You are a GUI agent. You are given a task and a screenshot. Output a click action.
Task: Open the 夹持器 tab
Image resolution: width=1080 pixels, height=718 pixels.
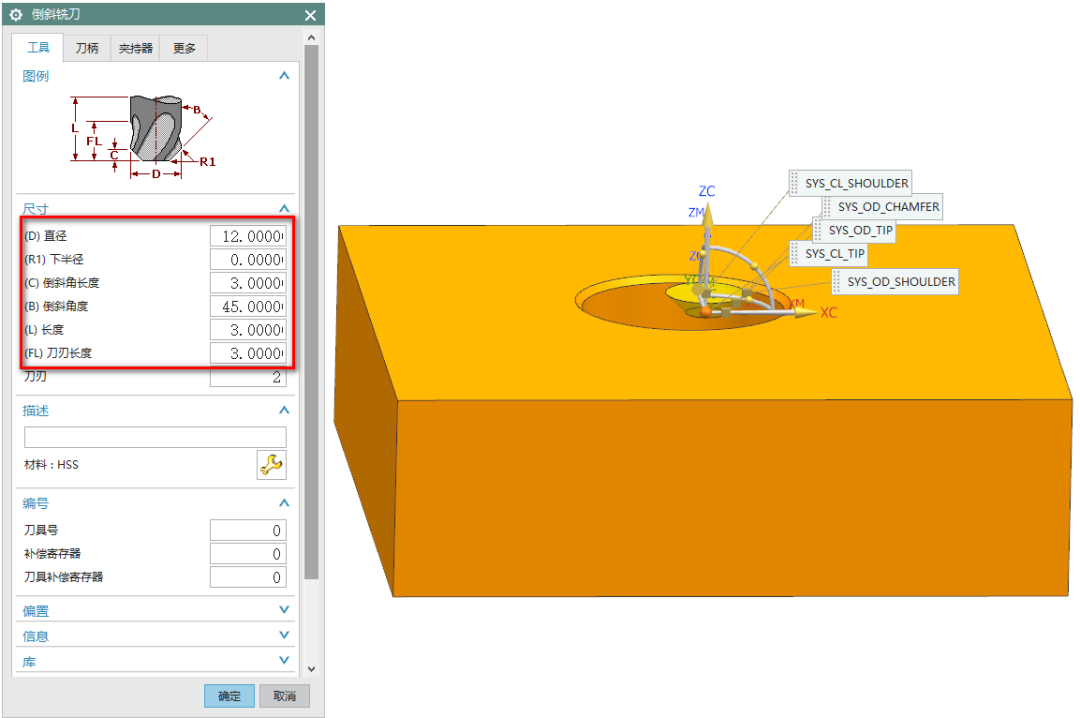(136, 48)
